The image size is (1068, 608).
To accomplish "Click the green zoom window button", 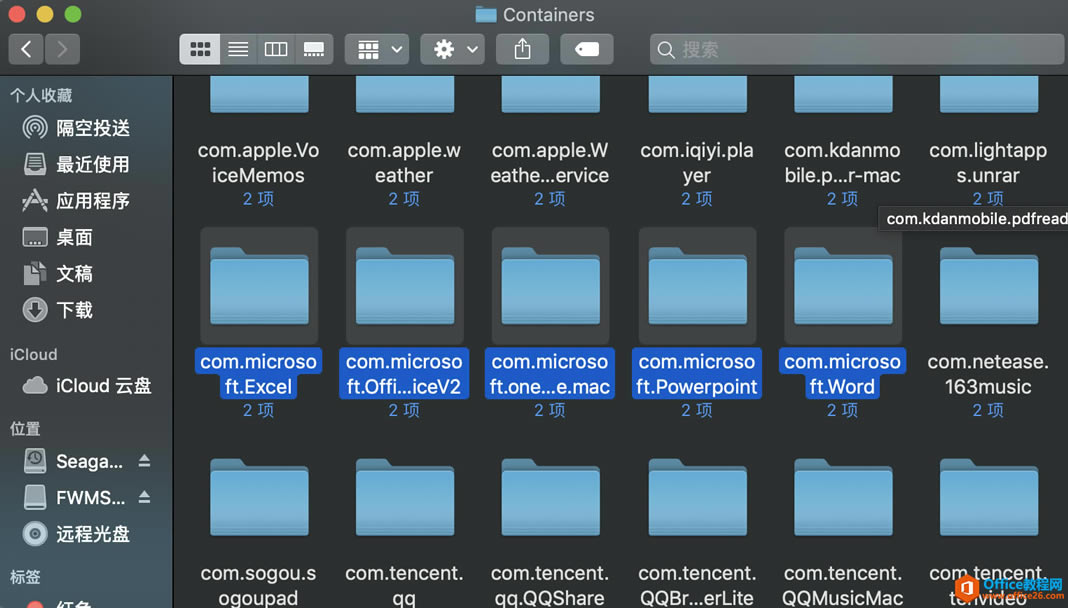I will tap(73, 14).
